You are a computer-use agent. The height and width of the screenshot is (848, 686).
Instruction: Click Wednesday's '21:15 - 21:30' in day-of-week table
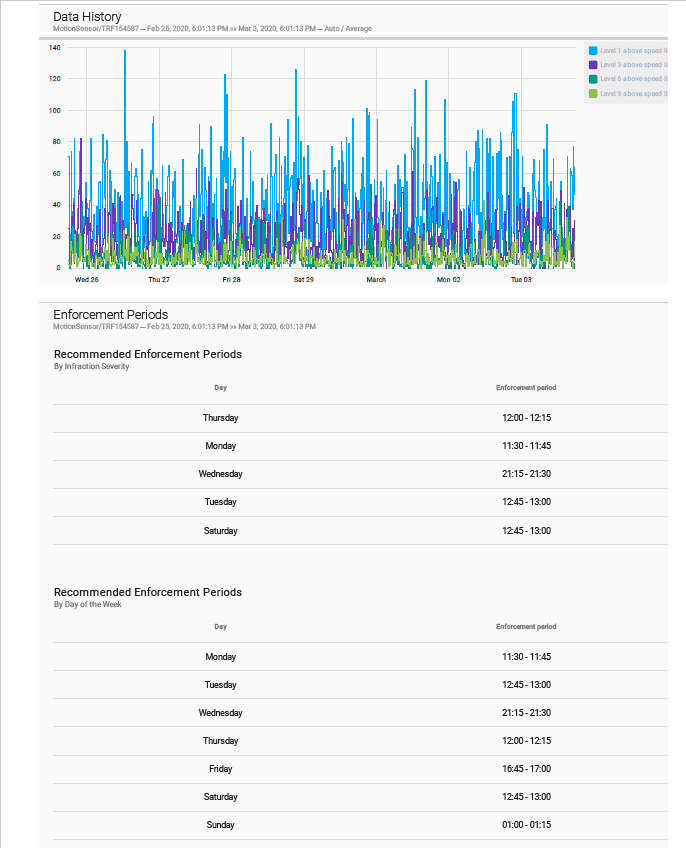526,713
